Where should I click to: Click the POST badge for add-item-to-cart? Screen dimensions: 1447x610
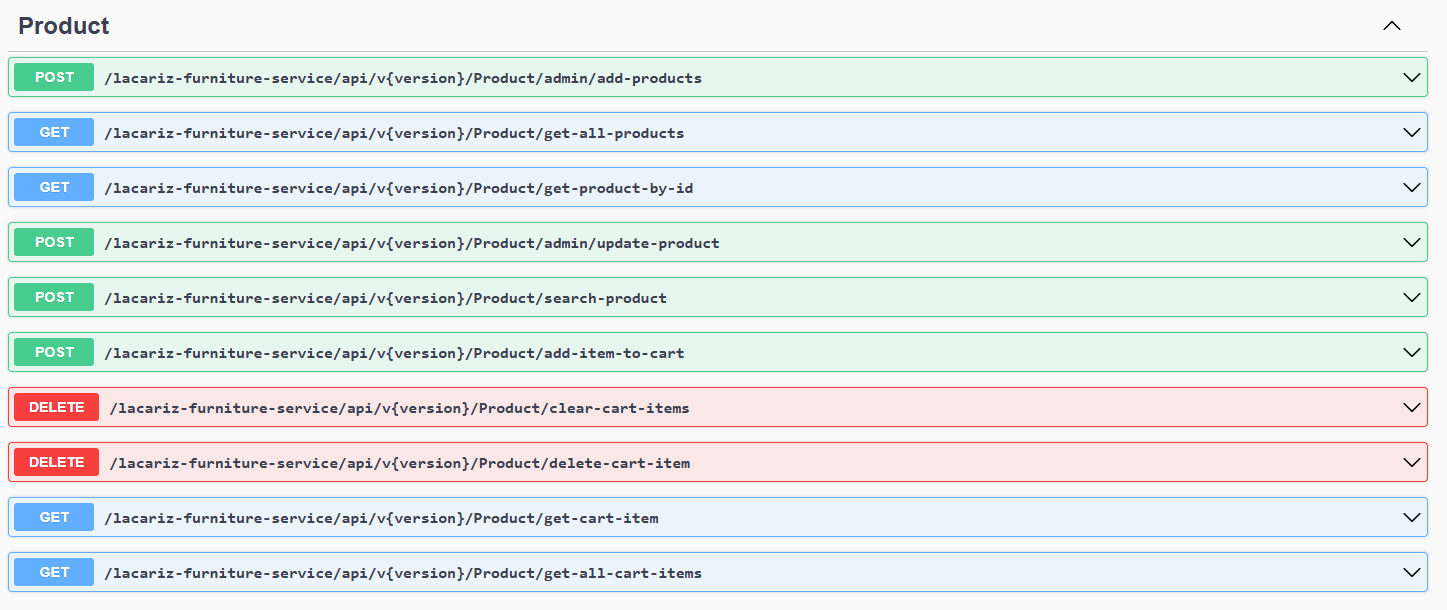click(x=54, y=352)
